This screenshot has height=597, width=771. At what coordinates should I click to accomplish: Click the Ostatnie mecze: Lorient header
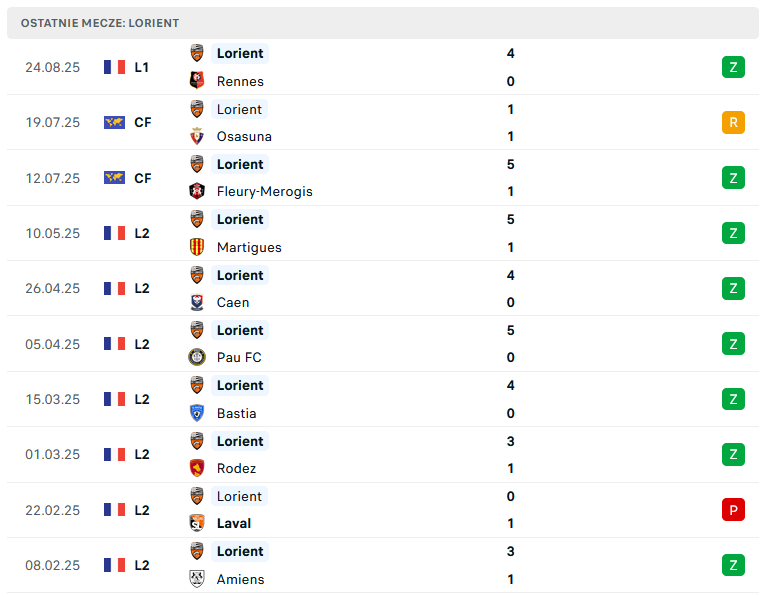click(383, 23)
